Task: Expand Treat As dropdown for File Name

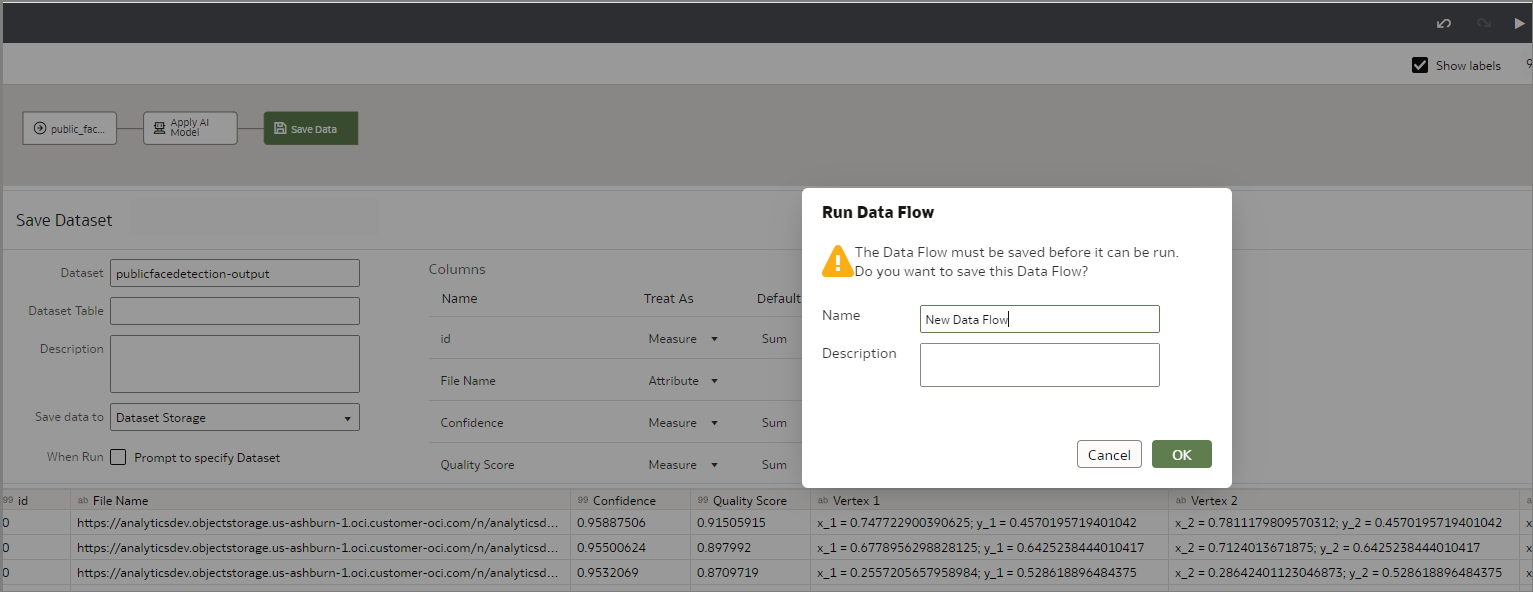Action: (683, 381)
